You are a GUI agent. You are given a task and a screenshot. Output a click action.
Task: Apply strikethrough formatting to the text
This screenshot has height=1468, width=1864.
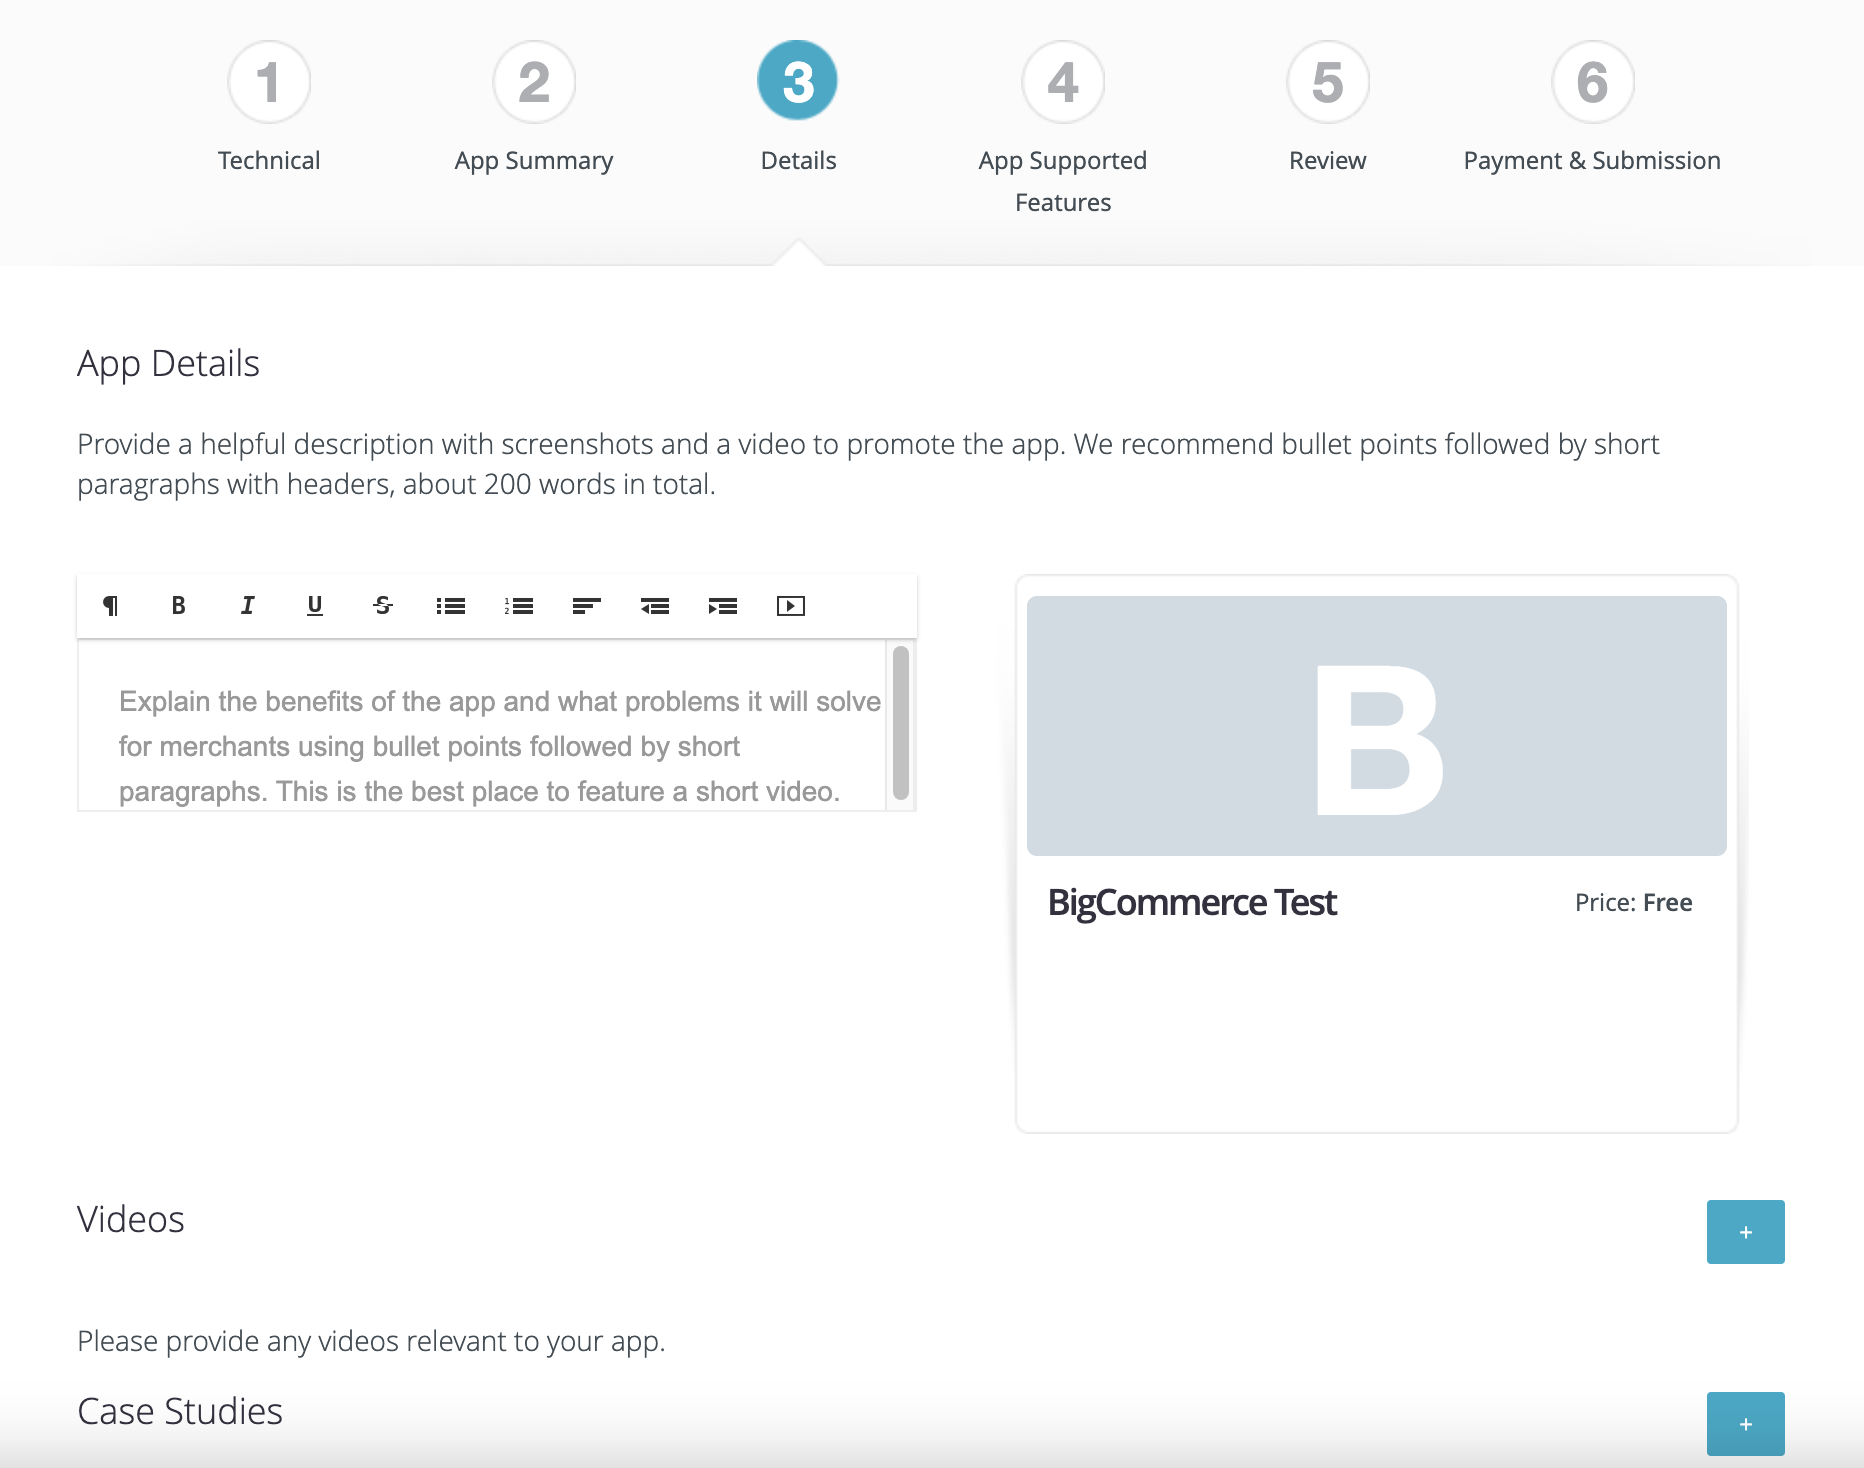pos(382,605)
